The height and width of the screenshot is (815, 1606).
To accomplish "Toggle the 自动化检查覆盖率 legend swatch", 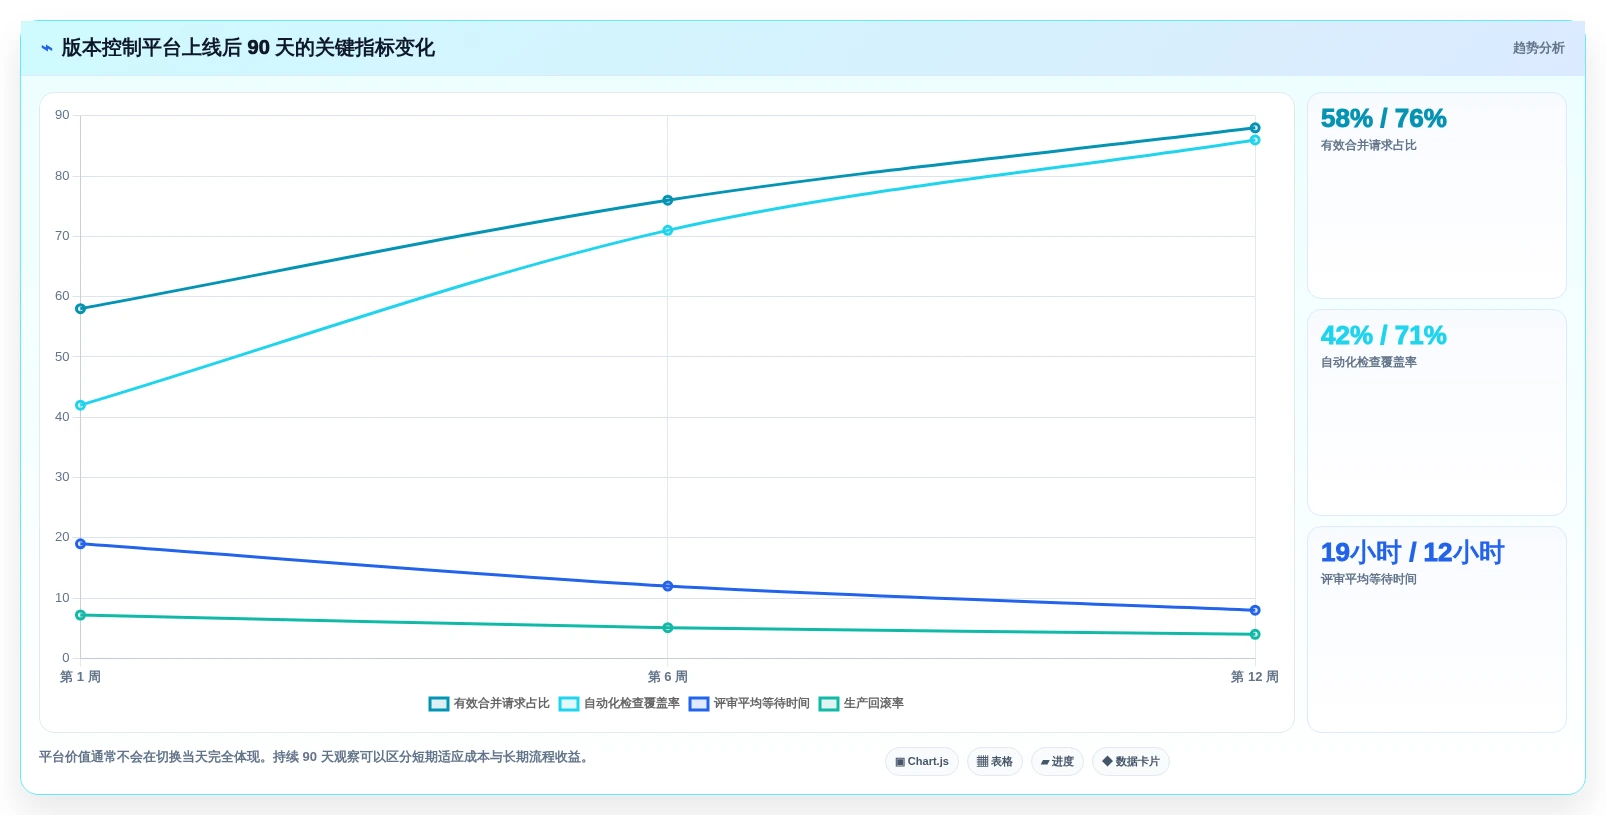I will click(569, 704).
